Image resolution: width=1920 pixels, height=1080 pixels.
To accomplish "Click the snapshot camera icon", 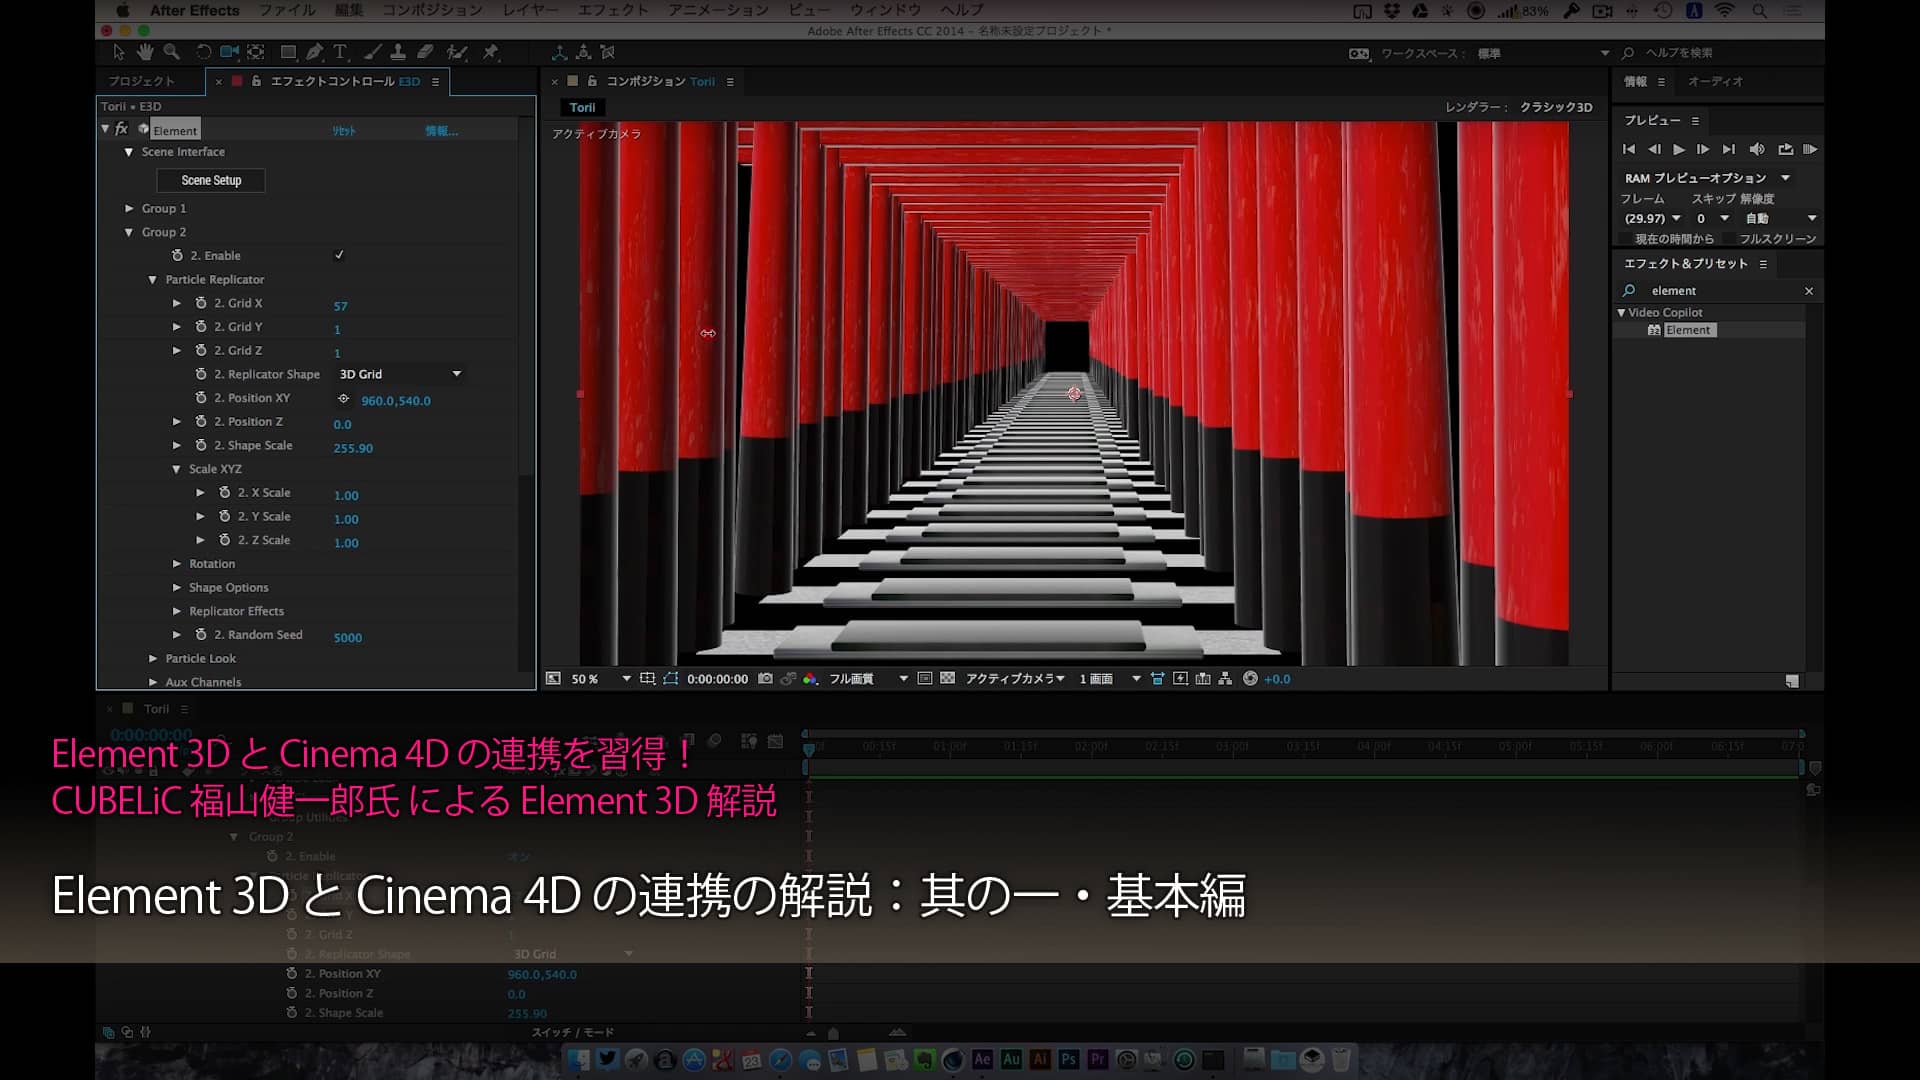I will 765,678.
